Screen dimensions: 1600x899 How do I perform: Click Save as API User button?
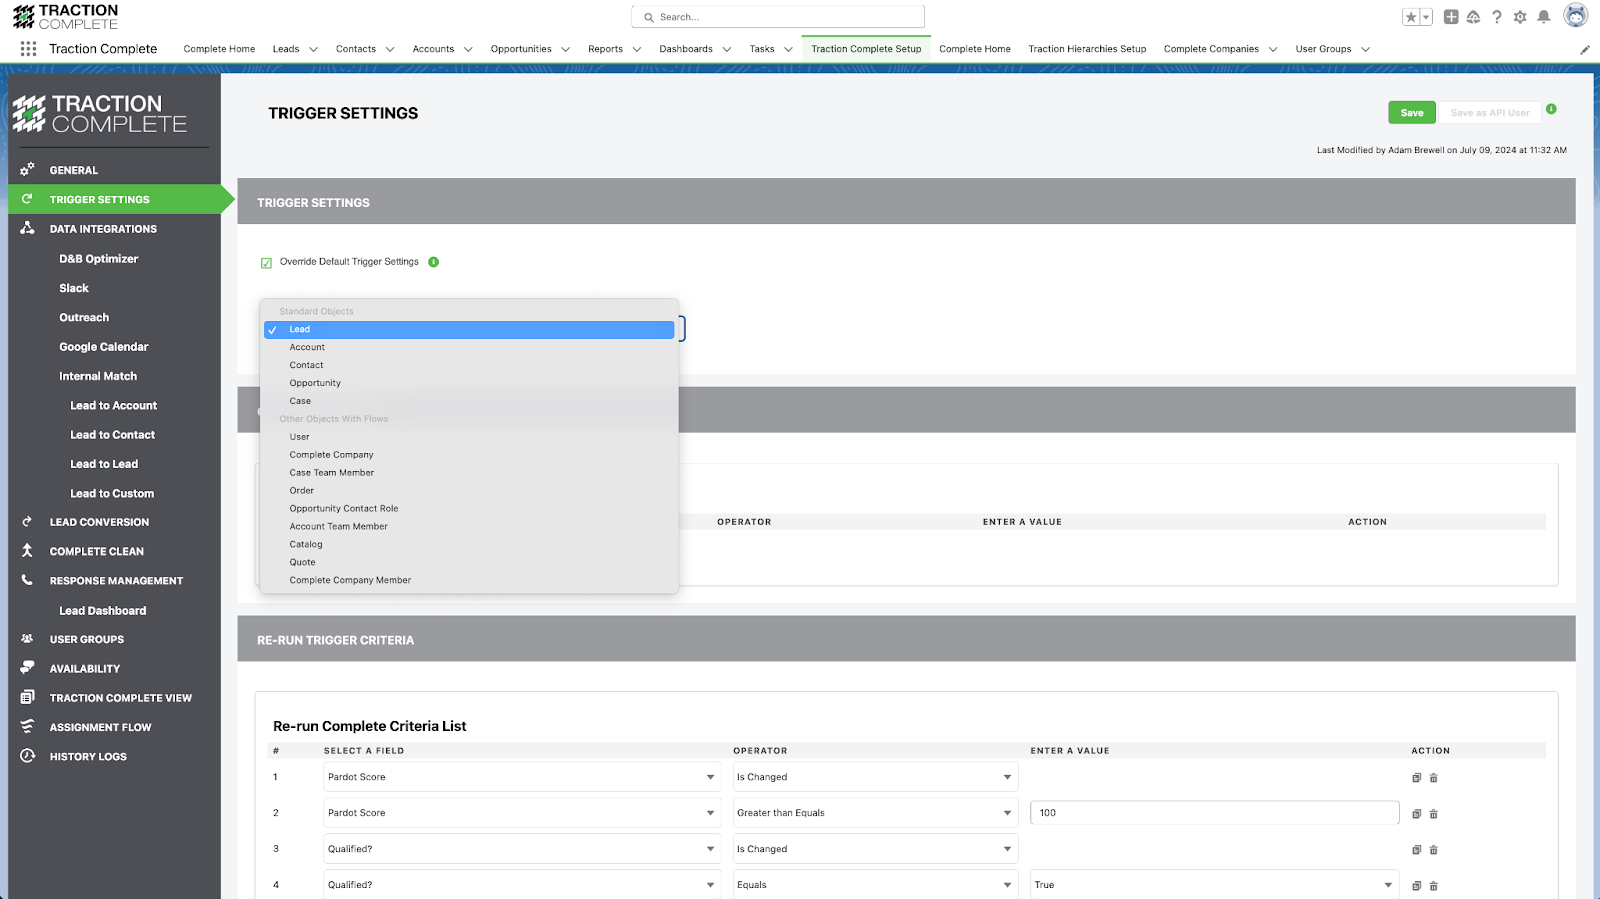tap(1490, 113)
